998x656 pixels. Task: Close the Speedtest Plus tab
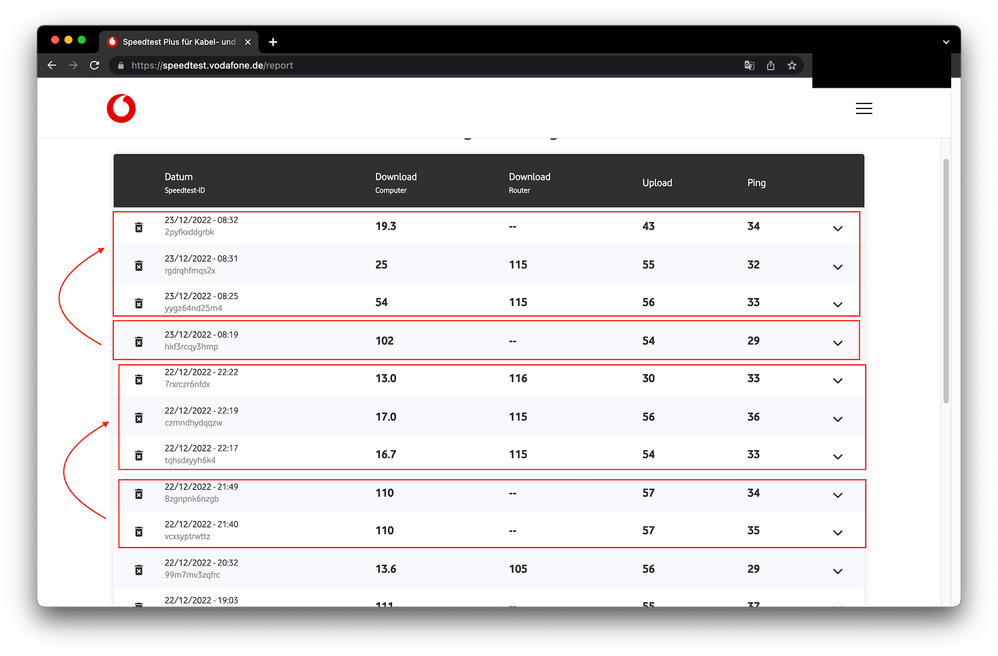click(x=248, y=42)
